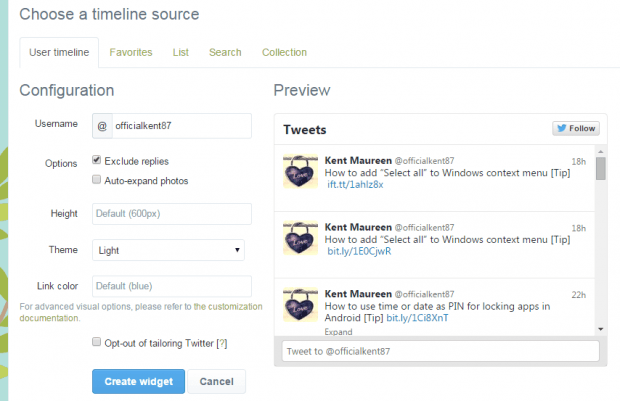This screenshot has width=620, height=401.
Task: Select the User timeline tab
Action: click(x=59, y=52)
